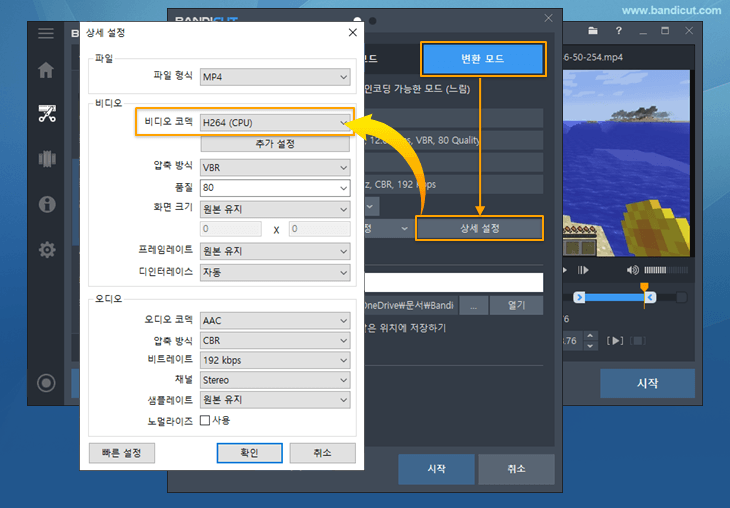Open the help question mark icon

click(618, 31)
